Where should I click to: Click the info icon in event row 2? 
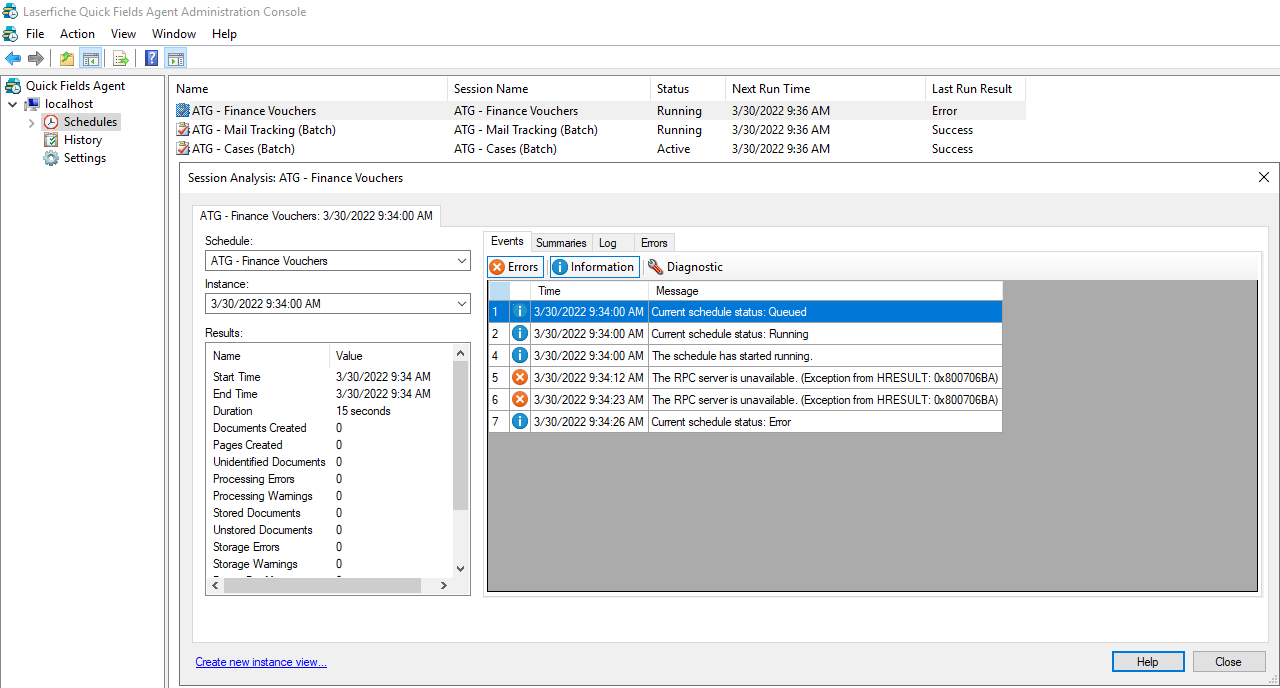[x=520, y=334]
